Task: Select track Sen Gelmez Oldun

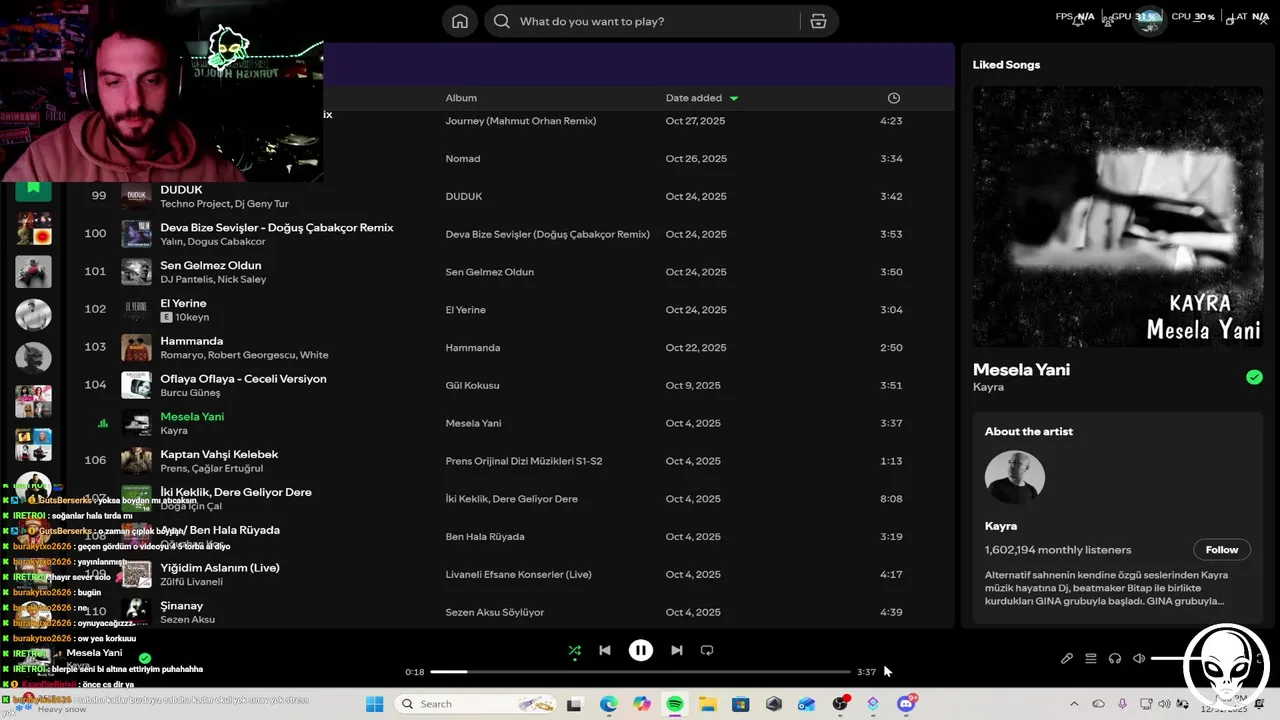Action: click(211, 266)
